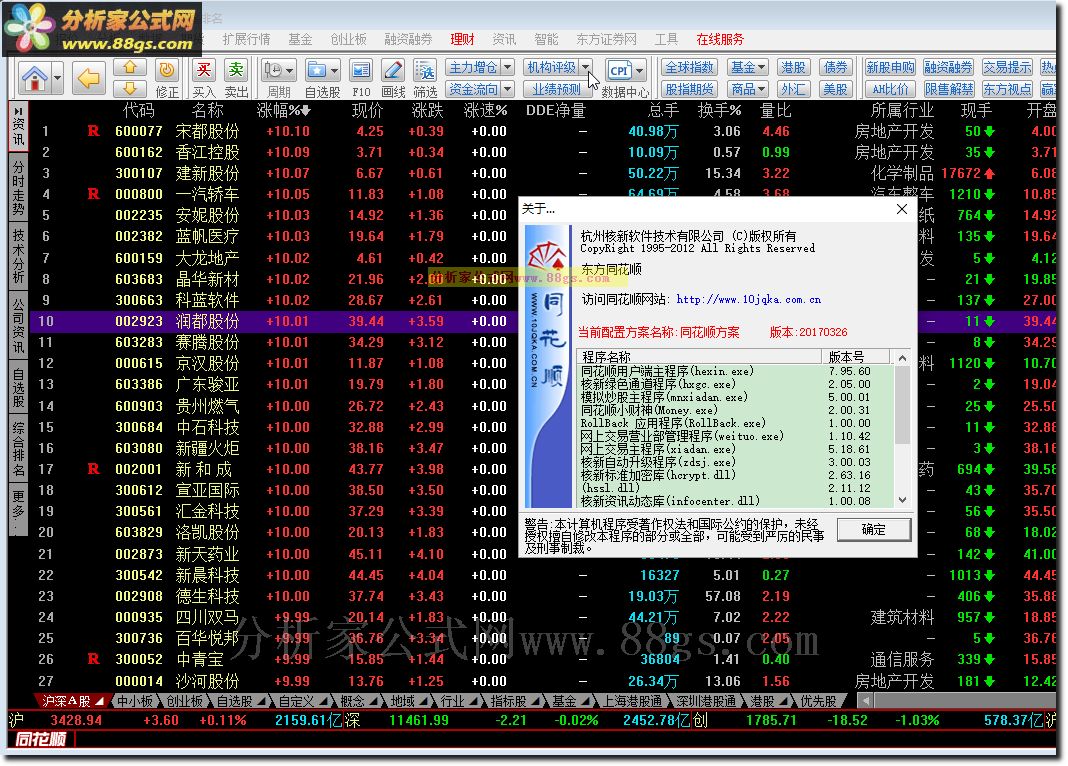Open F10 company info icon

[361, 78]
